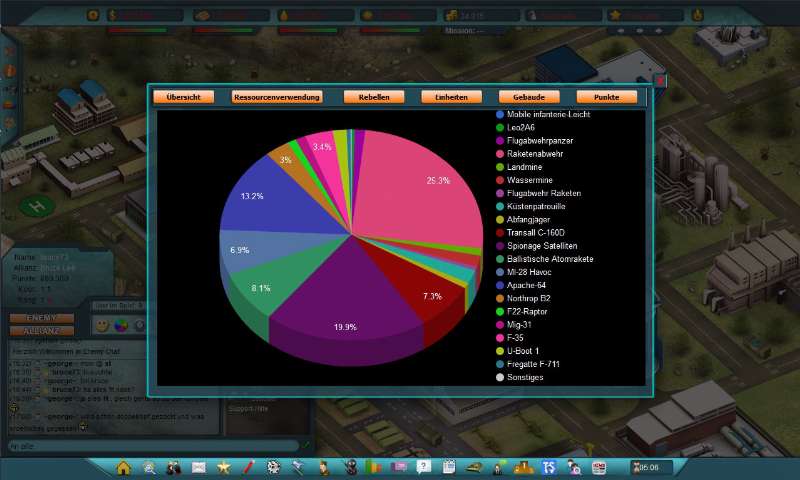This screenshot has height=480, width=800.
Task: Click the Sonstiges legend entry
Action: [x=519, y=377]
